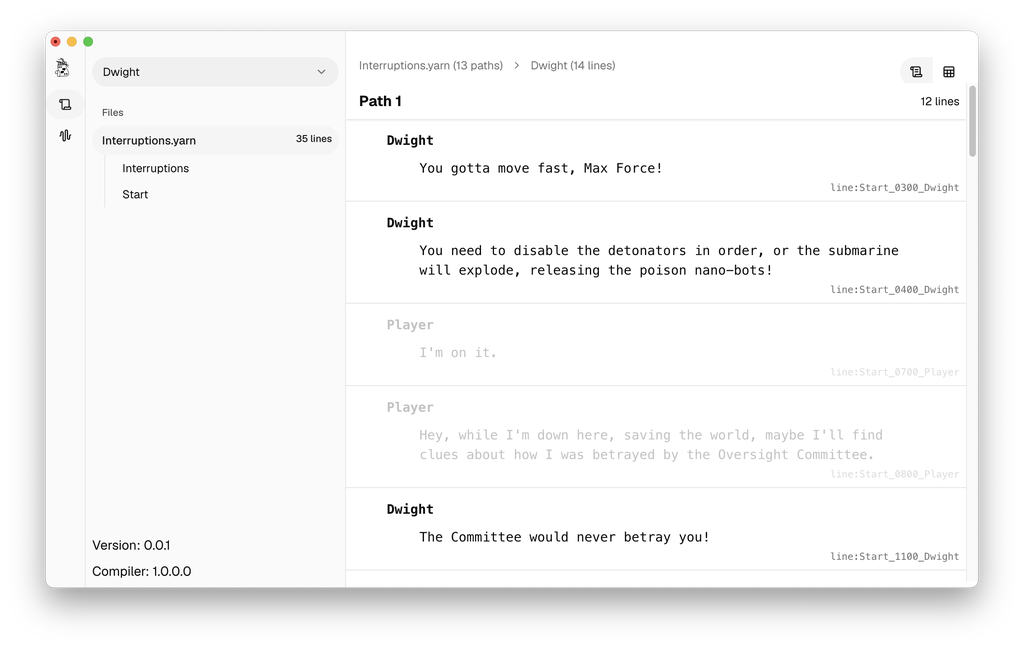Image resolution: width=1024 pixels, height=648 pixels.
Task: Click line ID Start_0800_Player
Action: click(894, 474)
